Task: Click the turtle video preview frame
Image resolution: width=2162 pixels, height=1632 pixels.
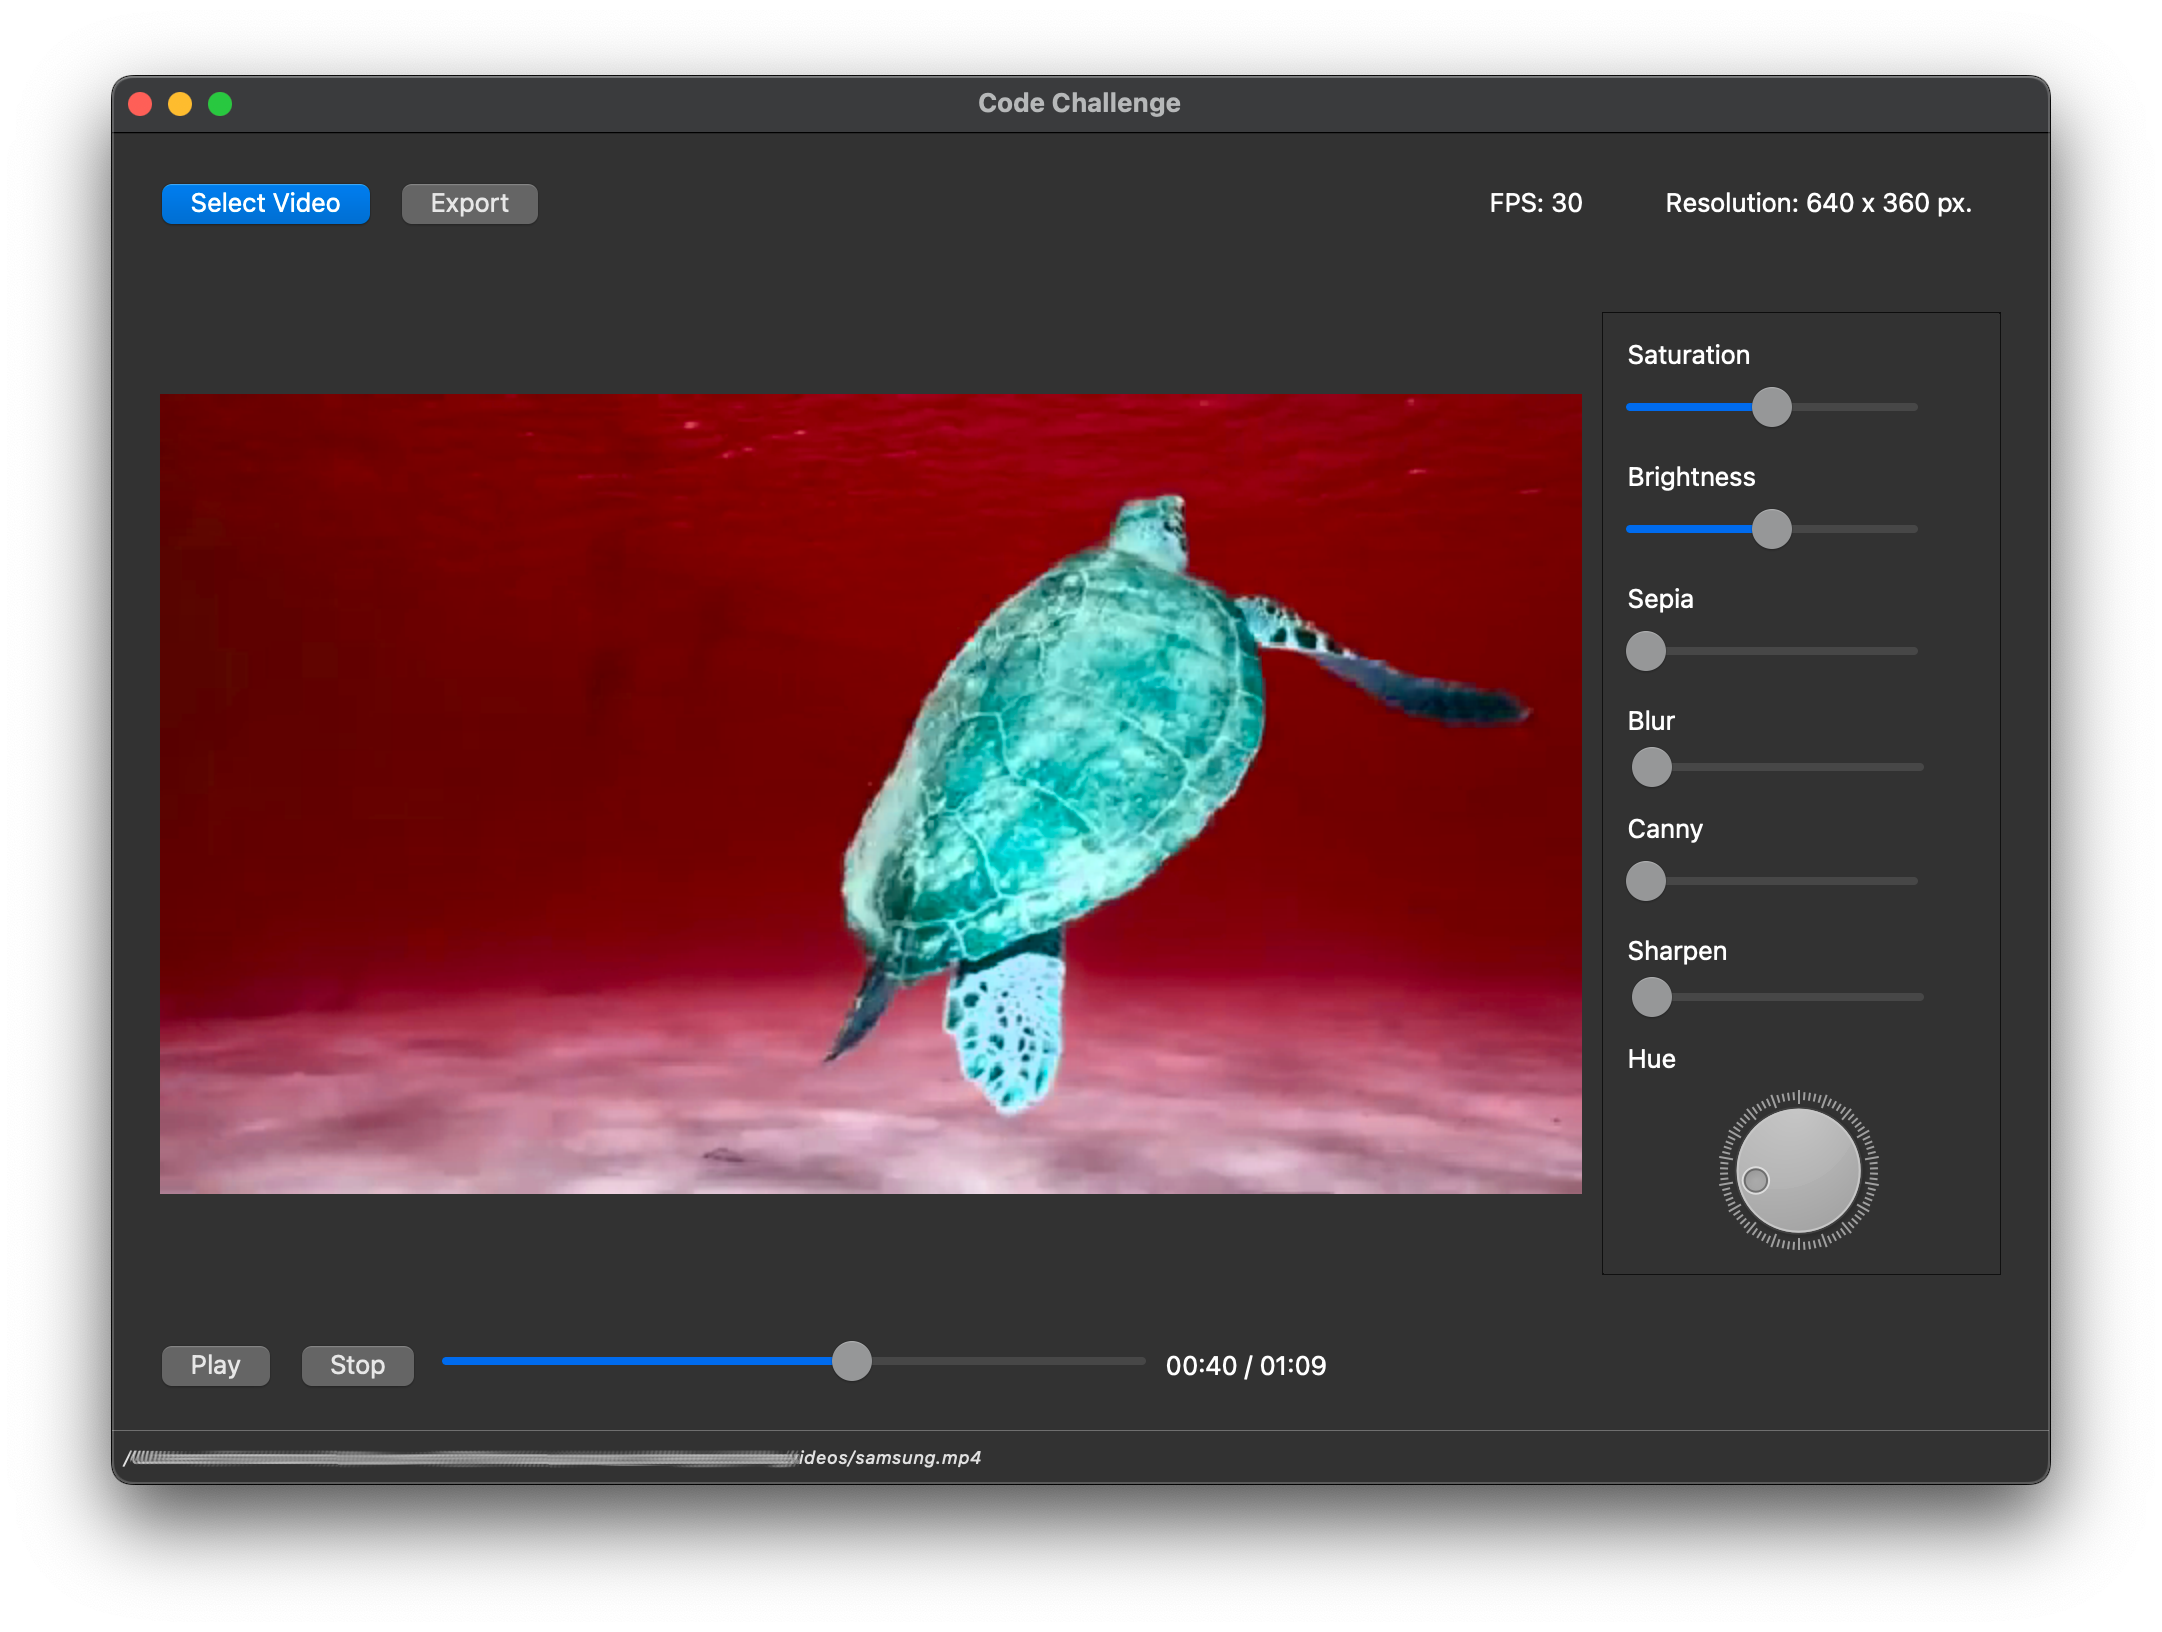Action: tap(870, 793)
